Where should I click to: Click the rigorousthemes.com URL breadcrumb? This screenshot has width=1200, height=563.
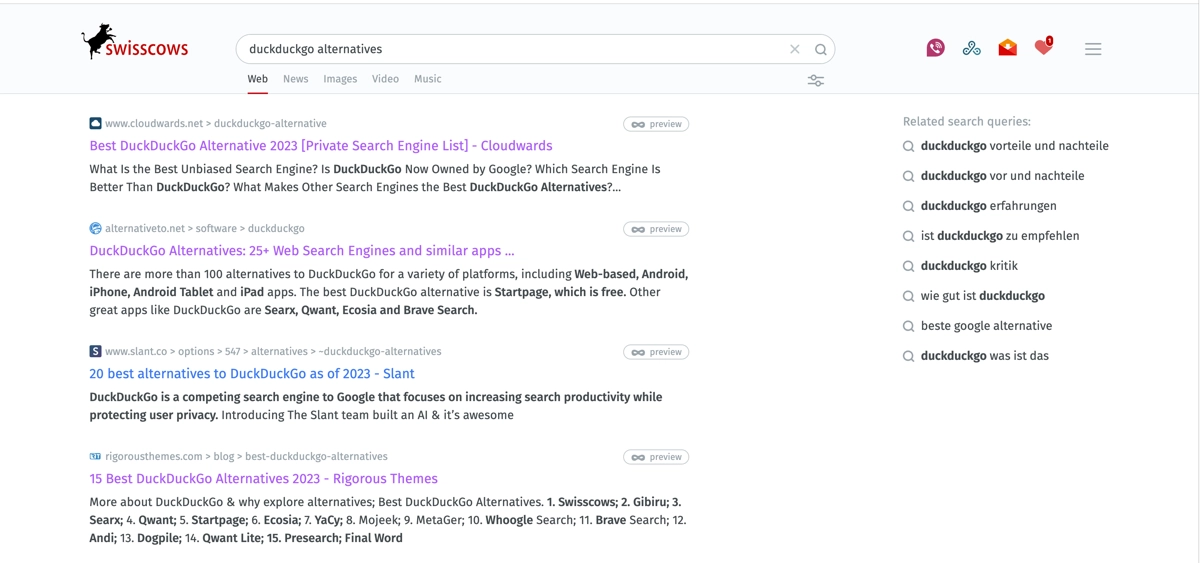[x=246, y=457]
